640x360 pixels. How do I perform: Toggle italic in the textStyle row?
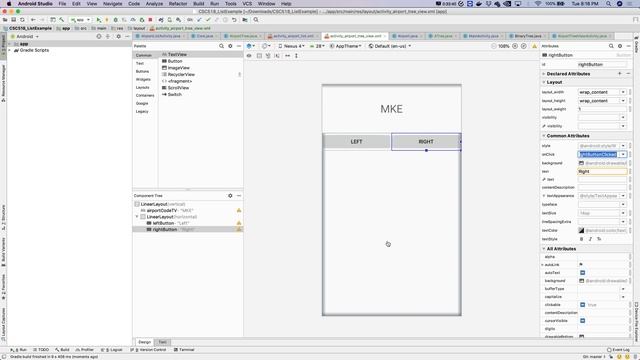point(590,239)
